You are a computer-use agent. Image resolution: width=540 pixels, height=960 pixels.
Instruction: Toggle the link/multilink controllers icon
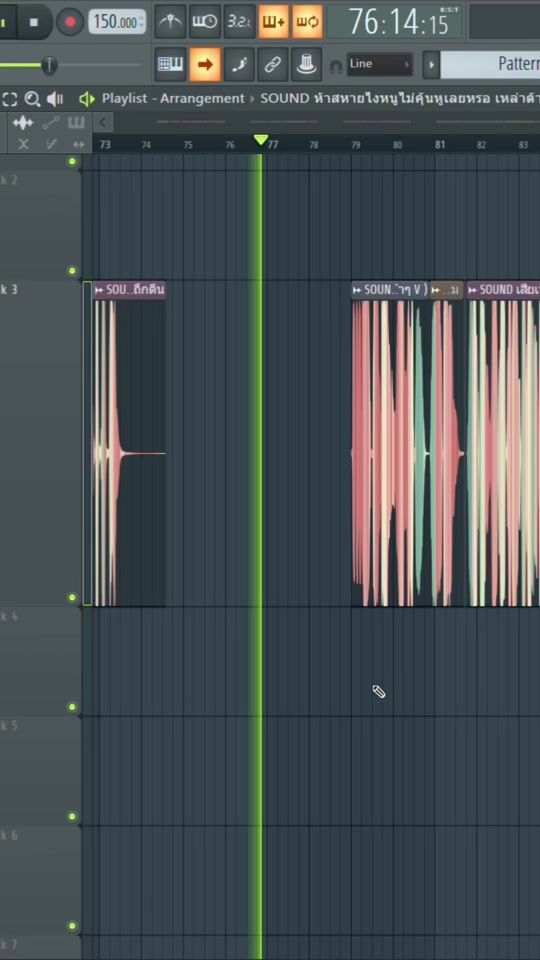coord(273,64)
